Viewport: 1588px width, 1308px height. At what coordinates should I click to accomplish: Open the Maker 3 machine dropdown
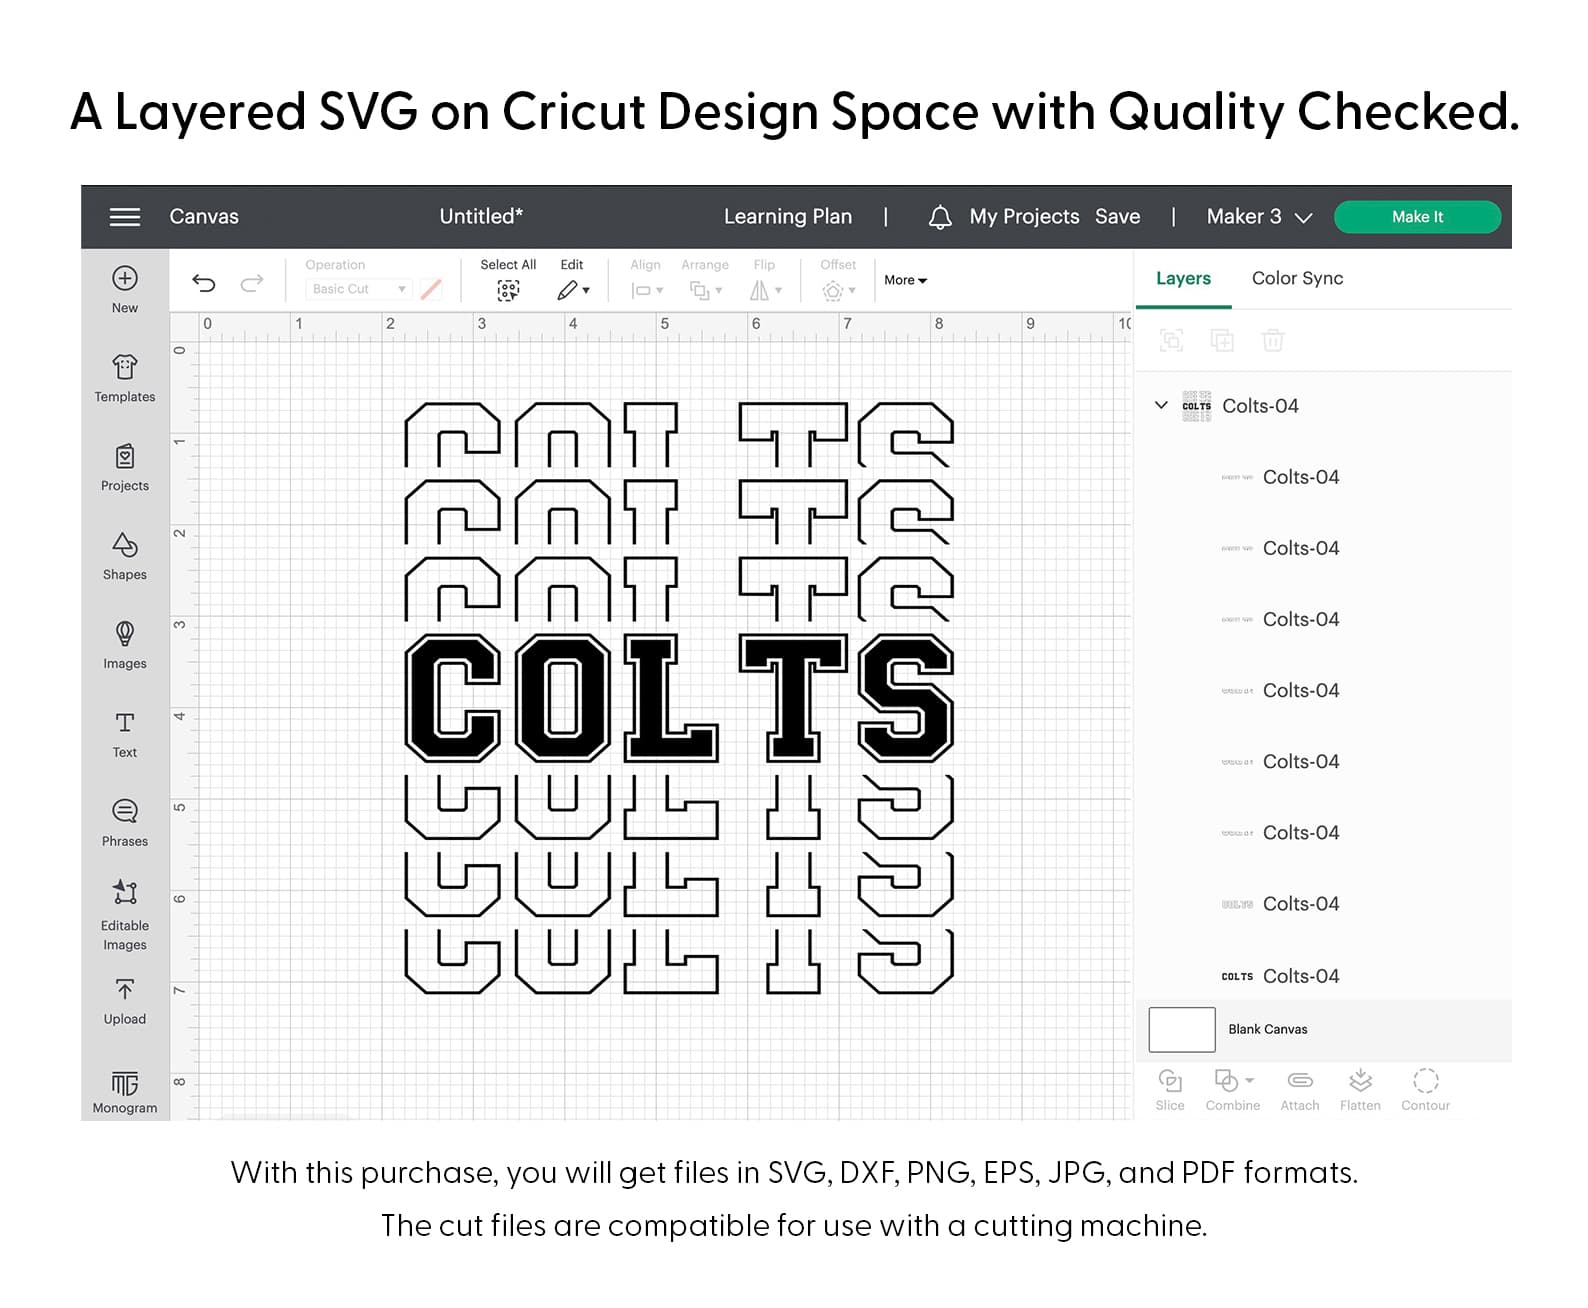[1259, 217]
